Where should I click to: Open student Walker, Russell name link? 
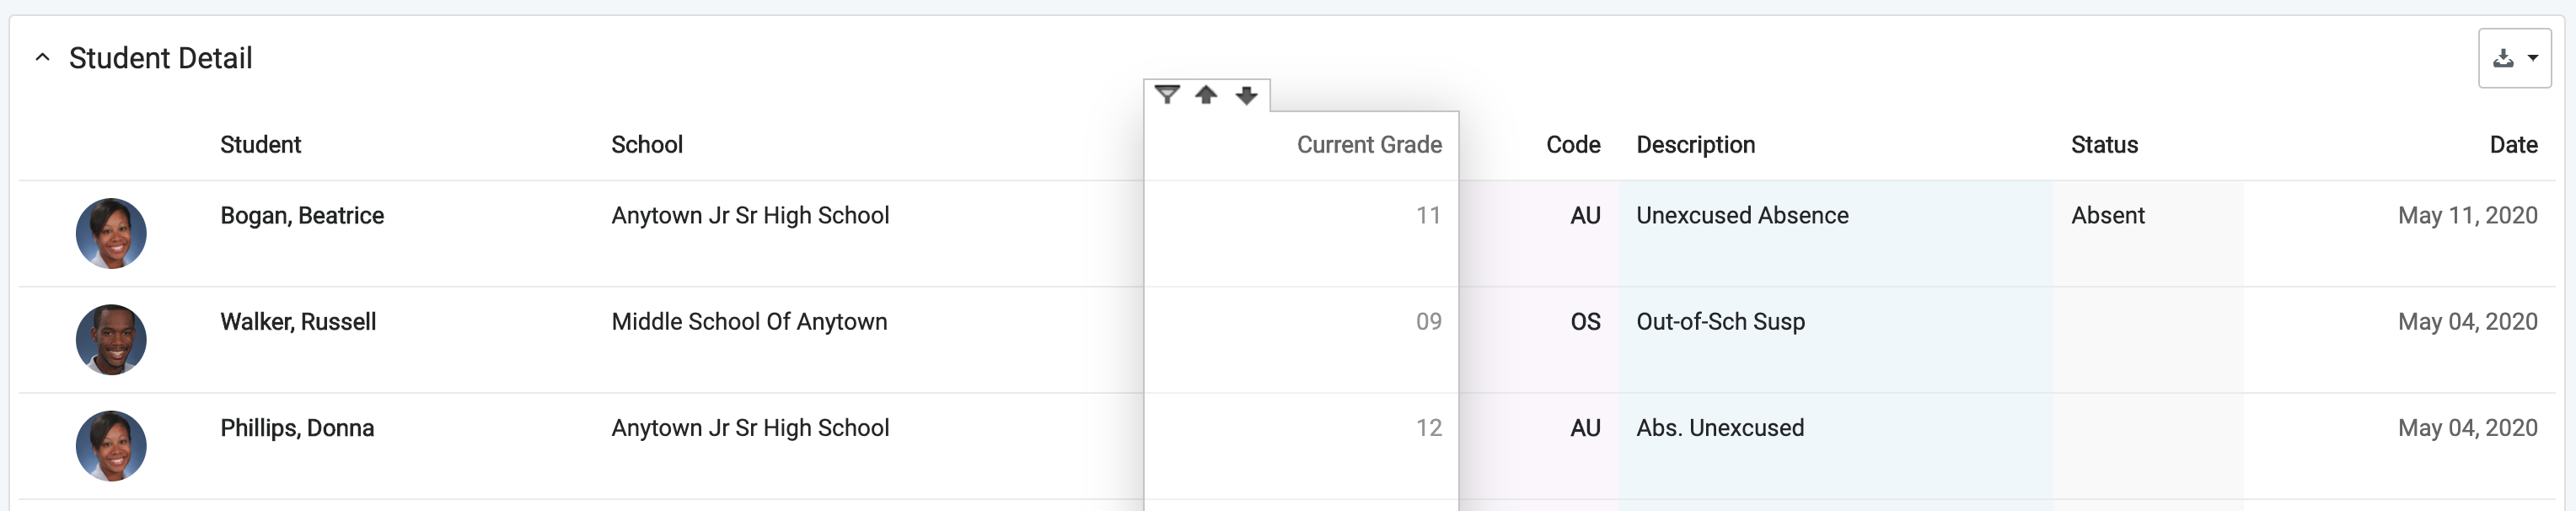[298, 322]
